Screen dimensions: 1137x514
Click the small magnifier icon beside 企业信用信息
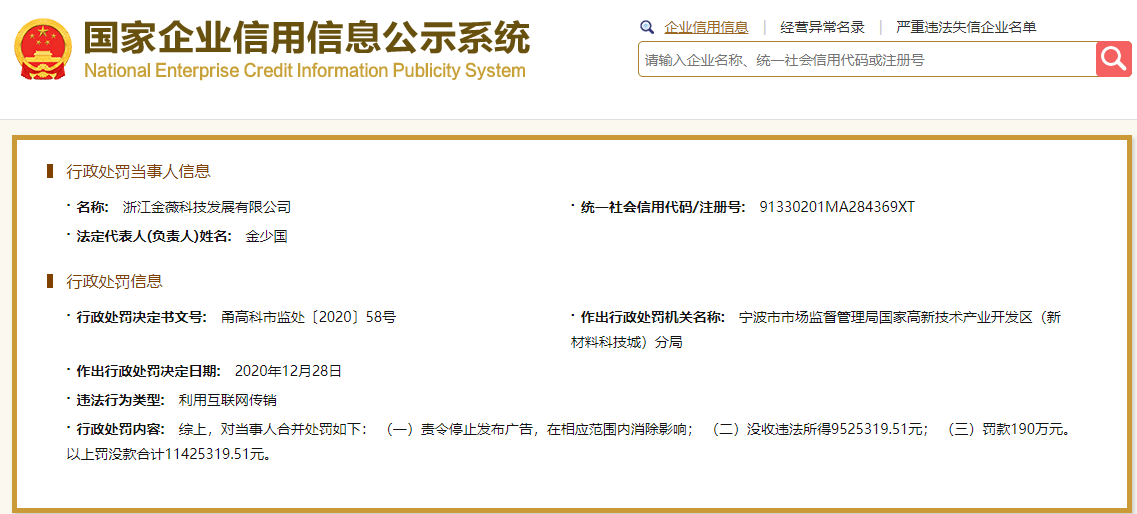647,28
